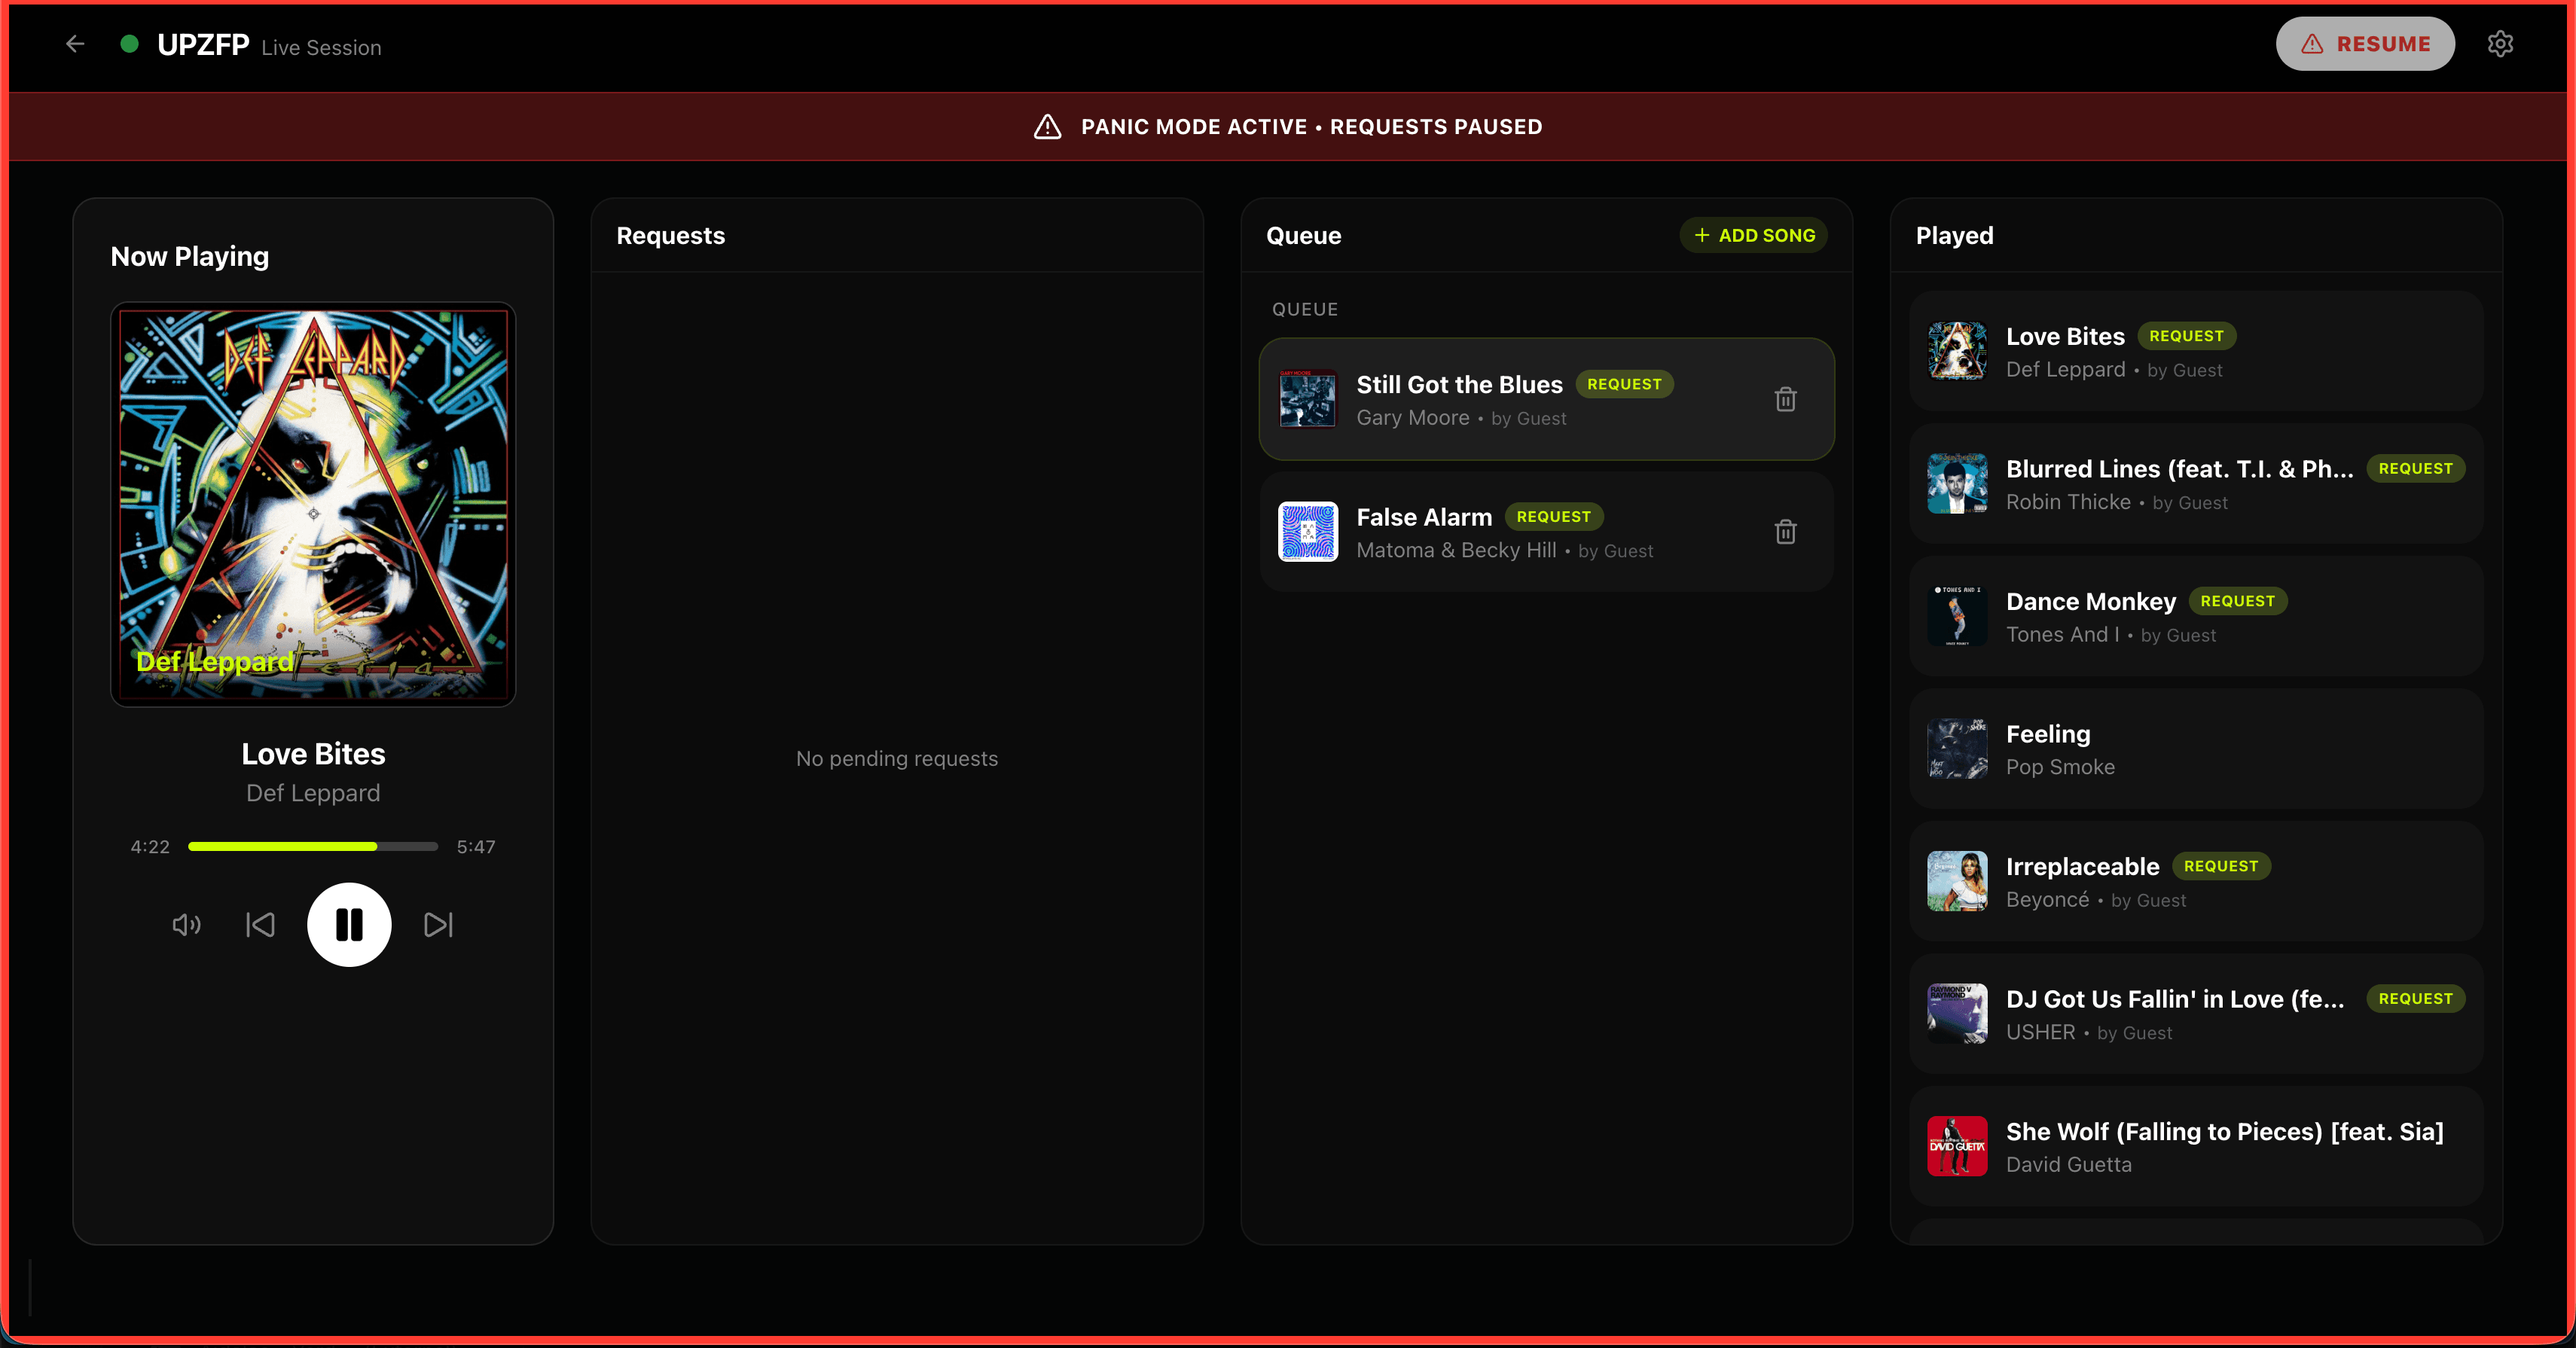The image size is (2576, 1348).
Task: Go back to the previous track
Action: [260, 925]
